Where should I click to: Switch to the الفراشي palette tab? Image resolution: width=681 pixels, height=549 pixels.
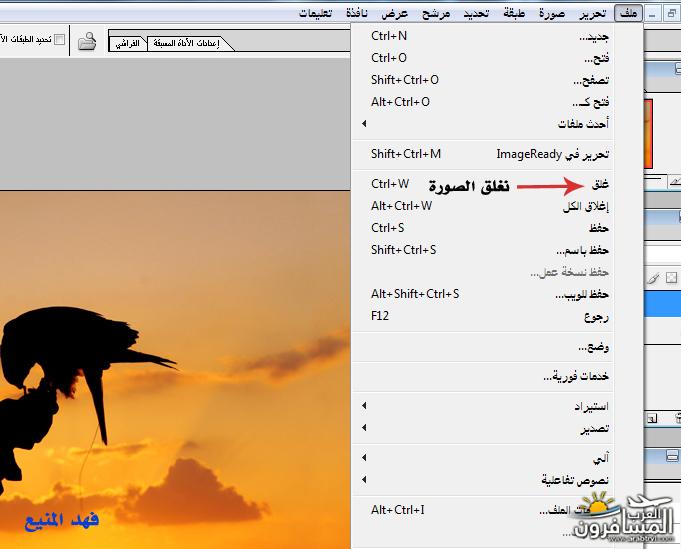tap(128, 43)
